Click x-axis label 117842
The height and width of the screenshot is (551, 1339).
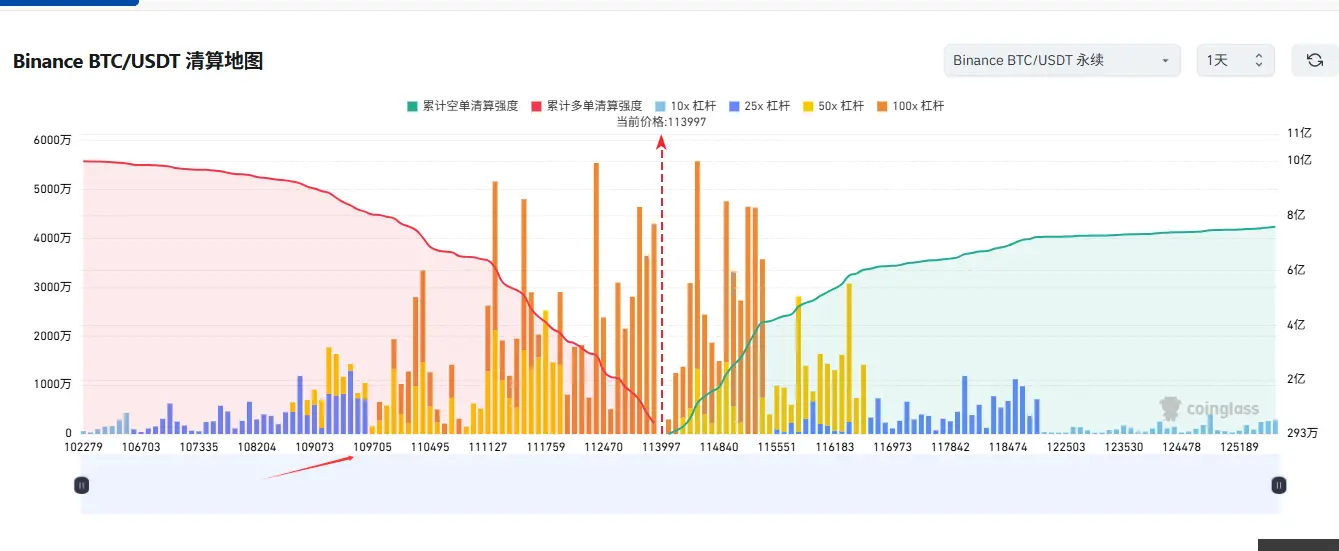coord(951,447)
